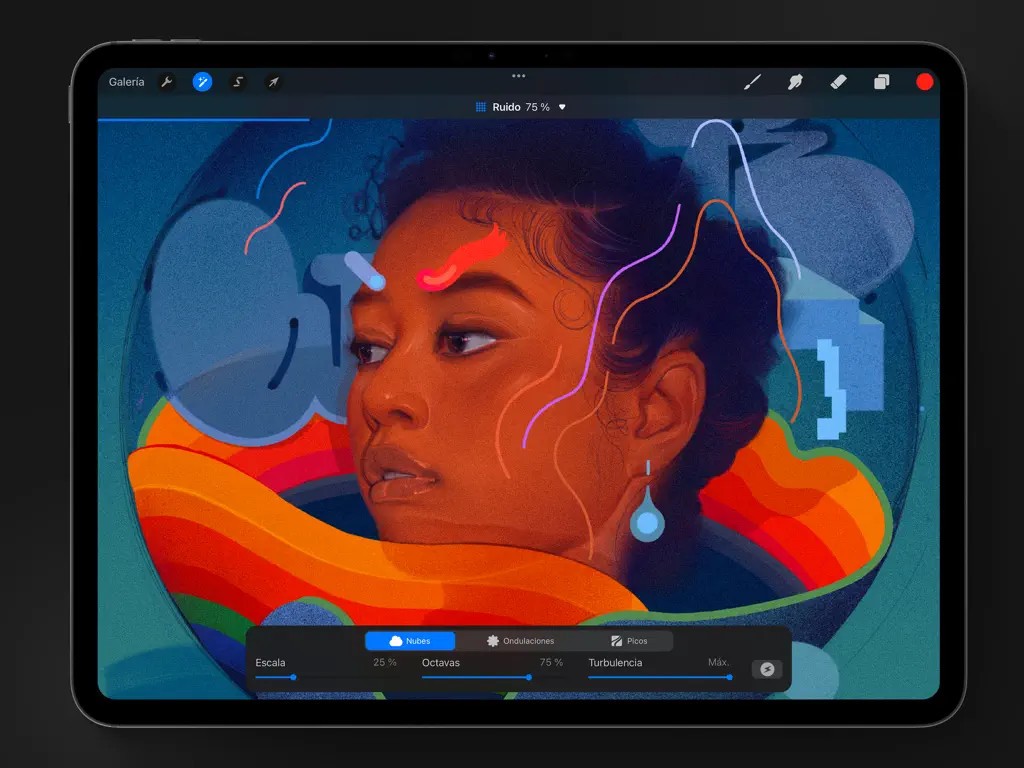
Task: Click the Turbulencia slider handle at maximum
Action: click(729, 677)
